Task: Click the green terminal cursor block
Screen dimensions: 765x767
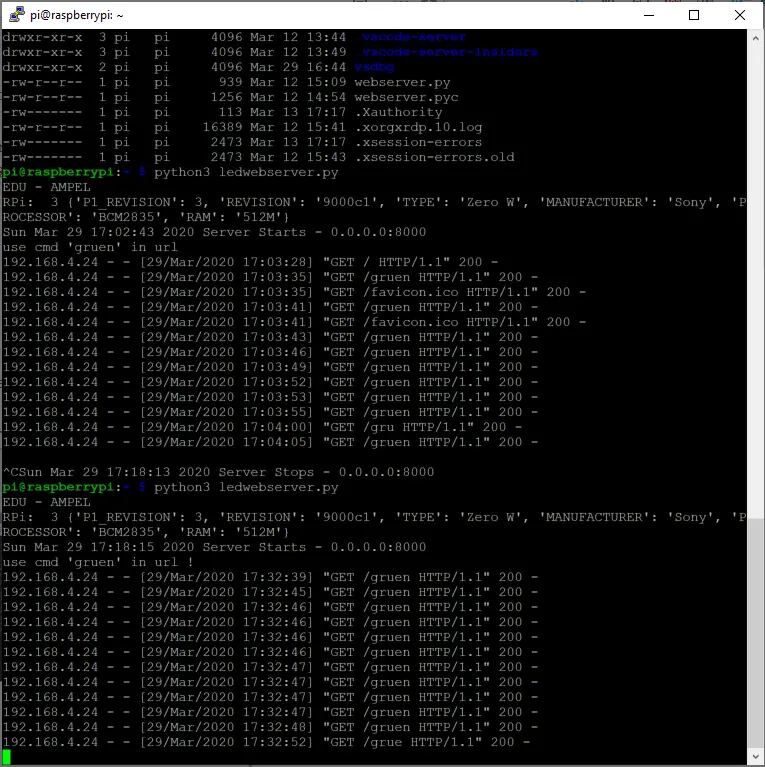Action: [x=6, y=756]
